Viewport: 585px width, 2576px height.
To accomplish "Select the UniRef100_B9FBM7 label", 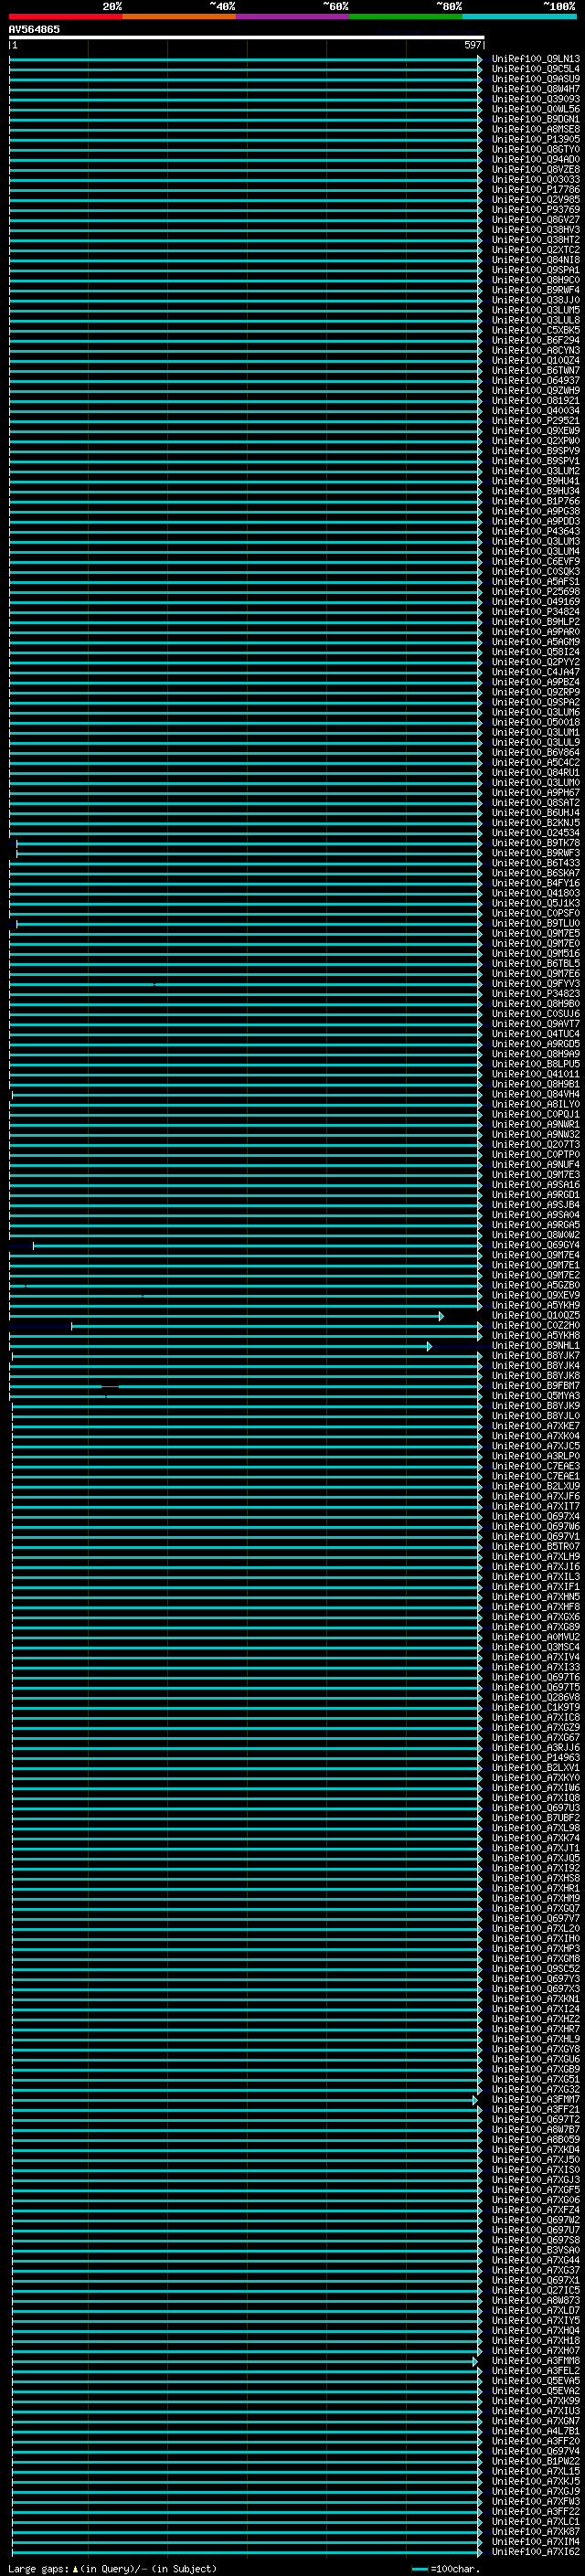I will point(535,1386).
